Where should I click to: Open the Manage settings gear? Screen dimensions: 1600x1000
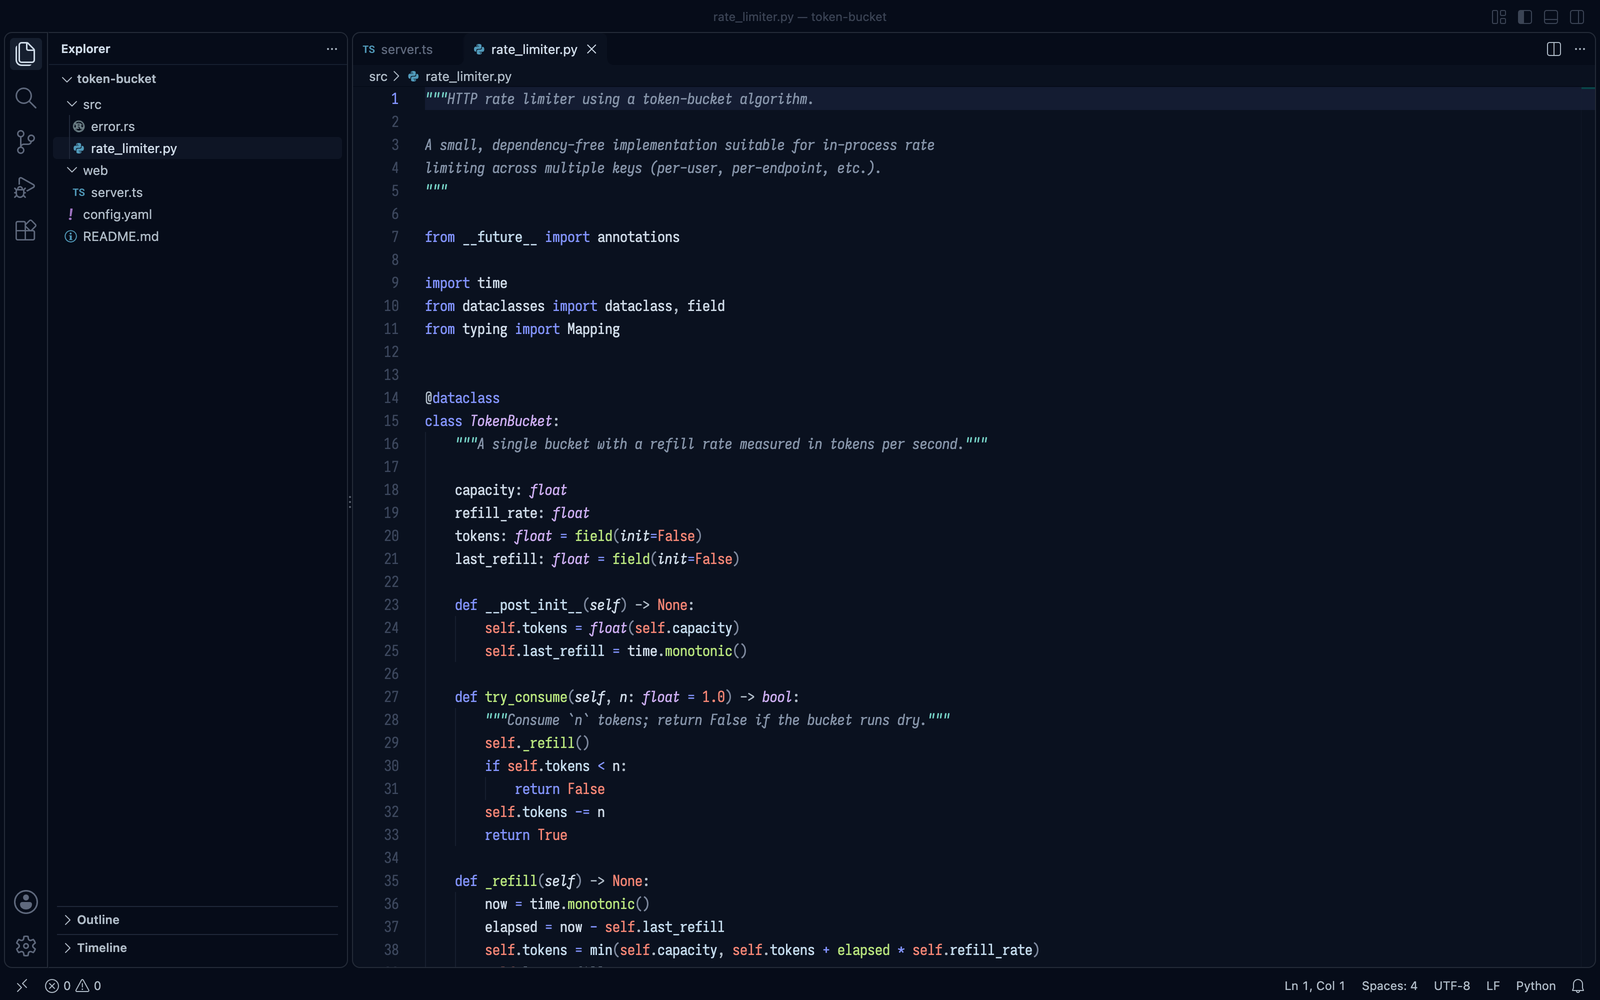[26, 946]
